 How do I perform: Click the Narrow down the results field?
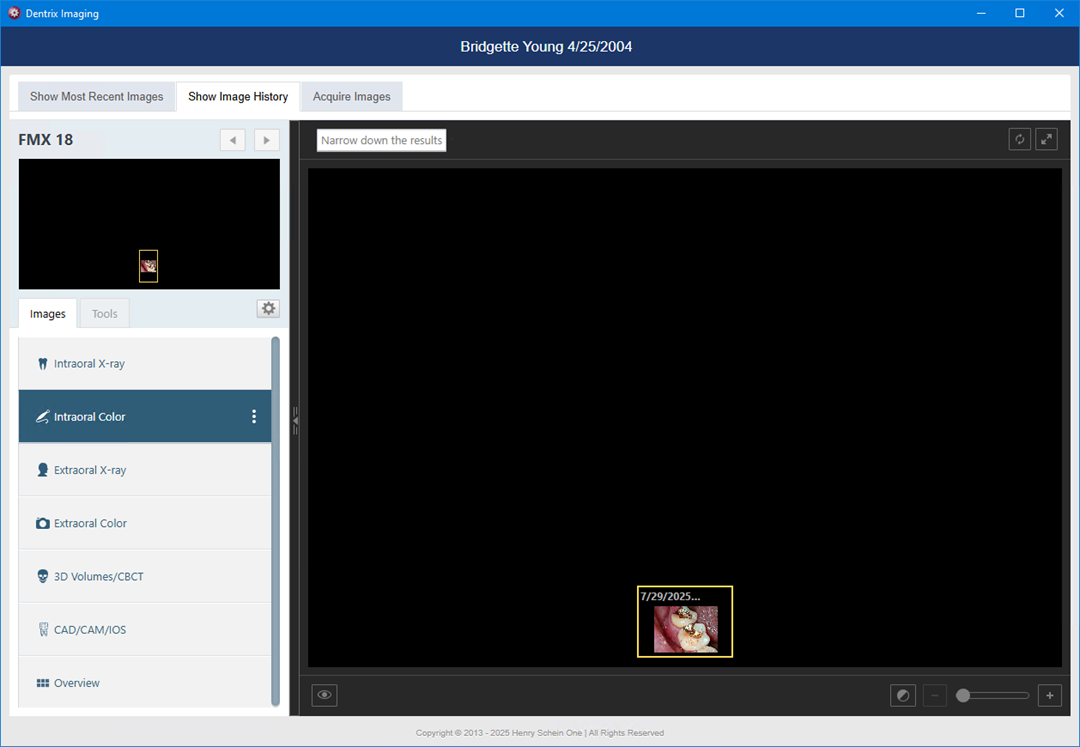coord(382,140)
